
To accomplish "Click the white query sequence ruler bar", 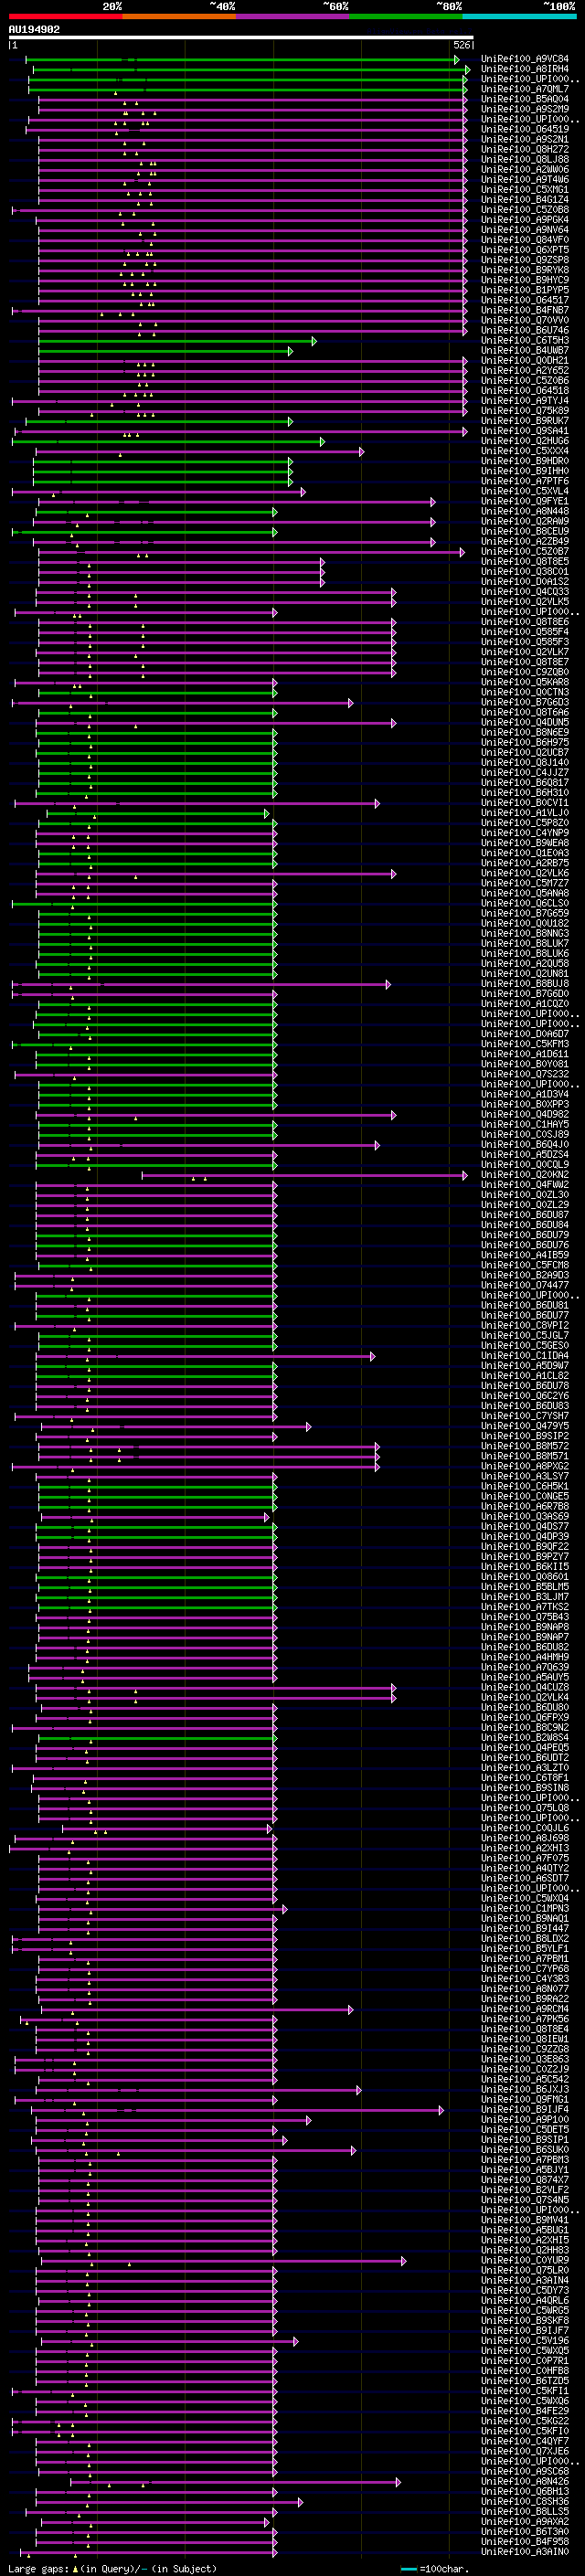I will click(241, 38).
